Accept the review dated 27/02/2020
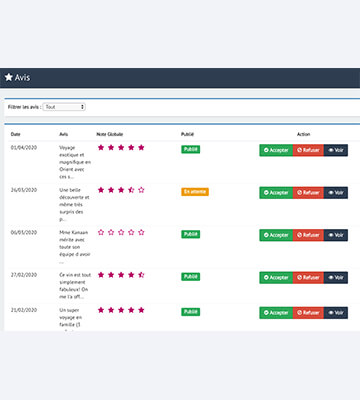This screenshot has width=360, height=400. [x=276, y=278]
